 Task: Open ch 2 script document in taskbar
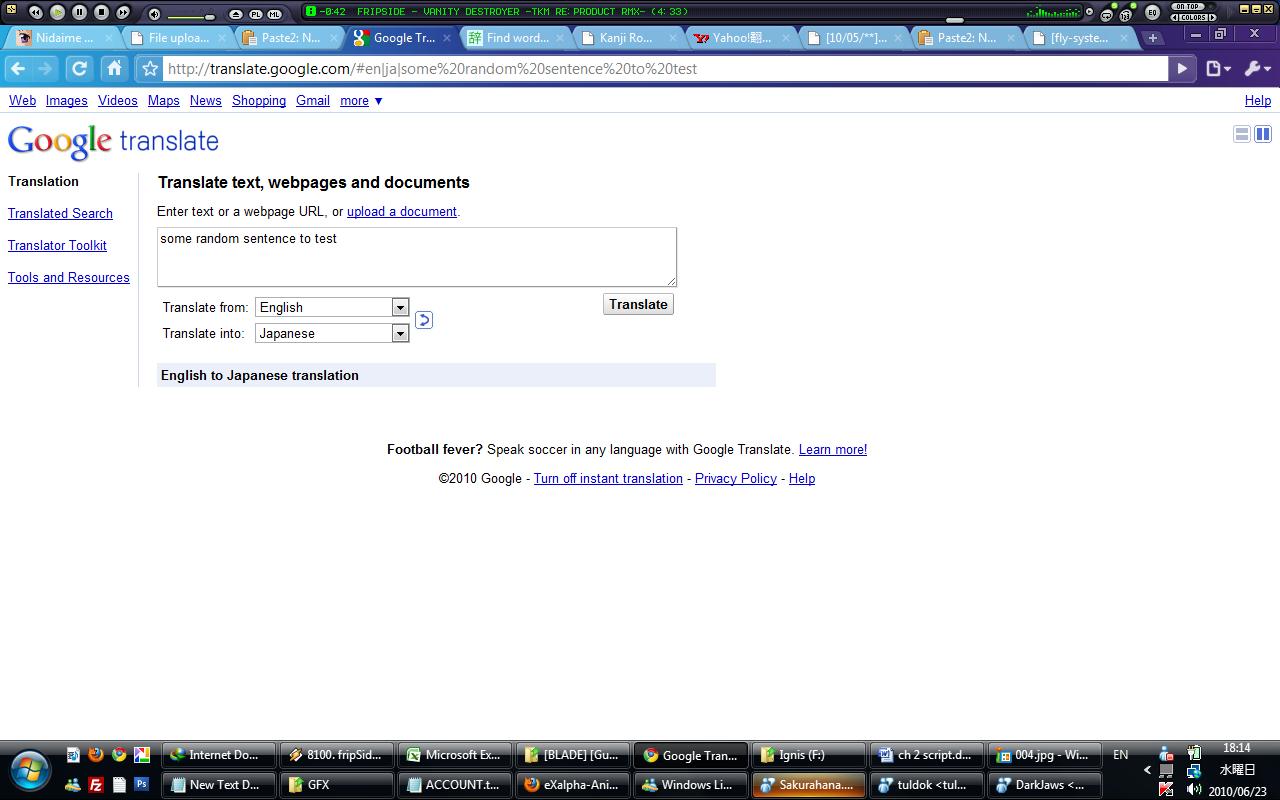click(926, 755)
